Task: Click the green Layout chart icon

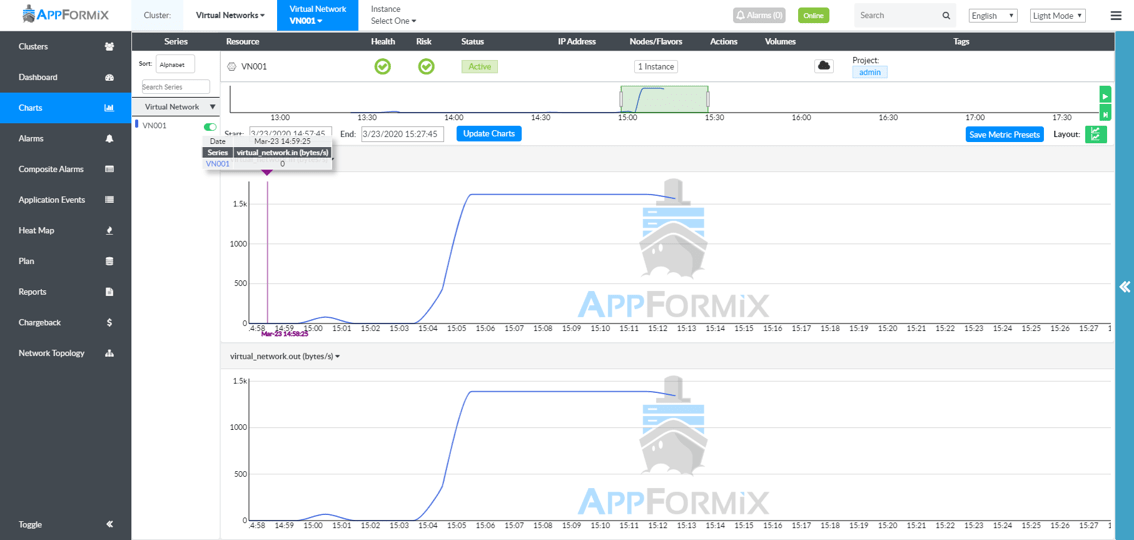Action: [x=1096, y=134]
